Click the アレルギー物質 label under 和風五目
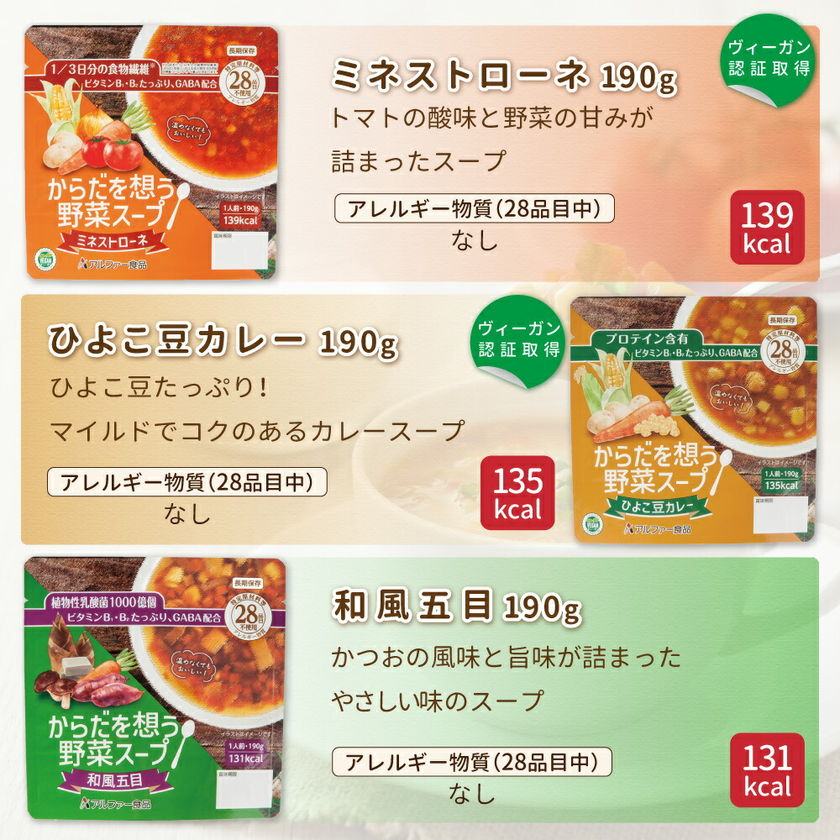Screen dimensions: 840x840 472,762
